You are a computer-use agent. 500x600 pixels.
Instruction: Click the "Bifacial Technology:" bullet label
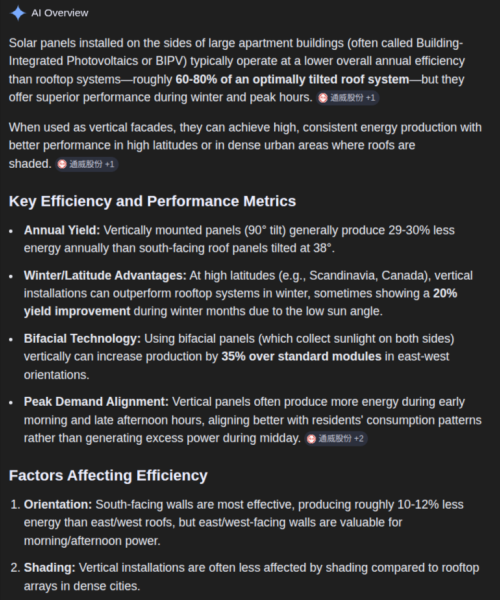pos(82,339)
